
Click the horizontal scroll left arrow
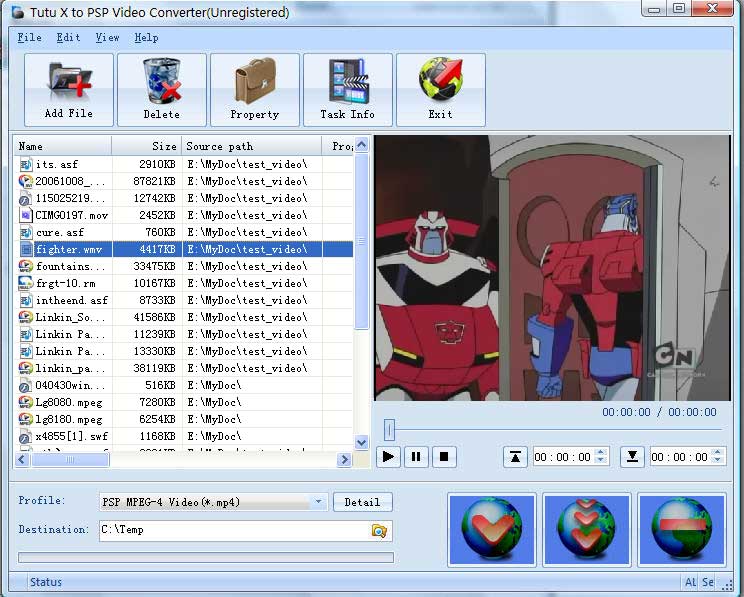[22, 459]
